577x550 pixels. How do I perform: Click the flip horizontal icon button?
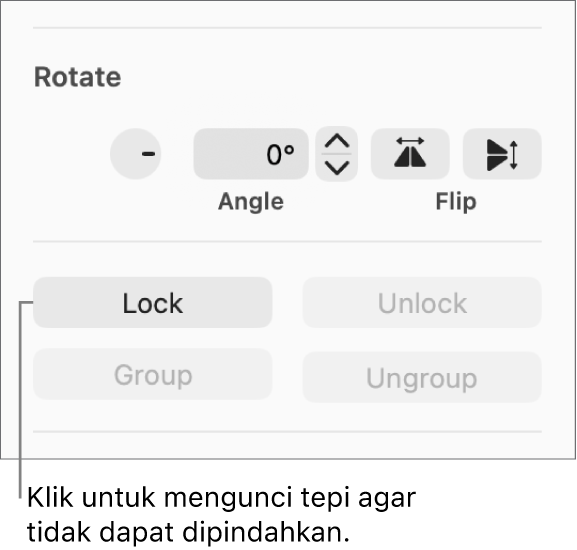410,154
